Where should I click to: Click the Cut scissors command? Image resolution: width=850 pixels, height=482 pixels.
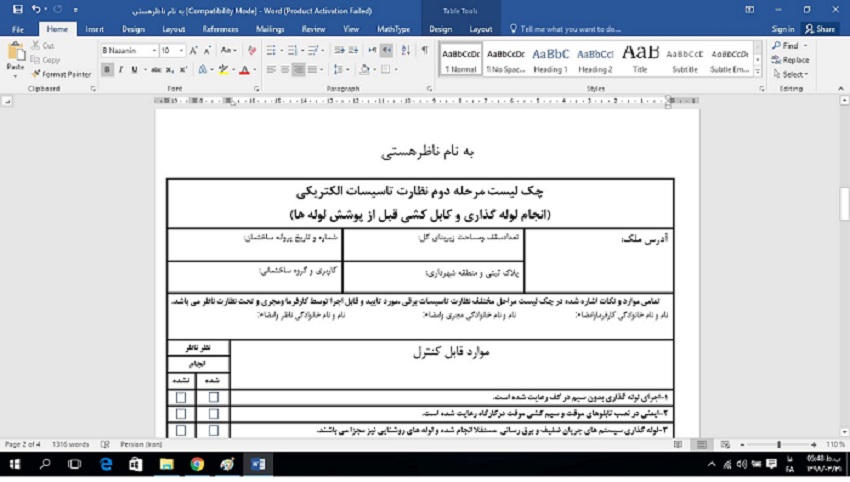(43, 46)
